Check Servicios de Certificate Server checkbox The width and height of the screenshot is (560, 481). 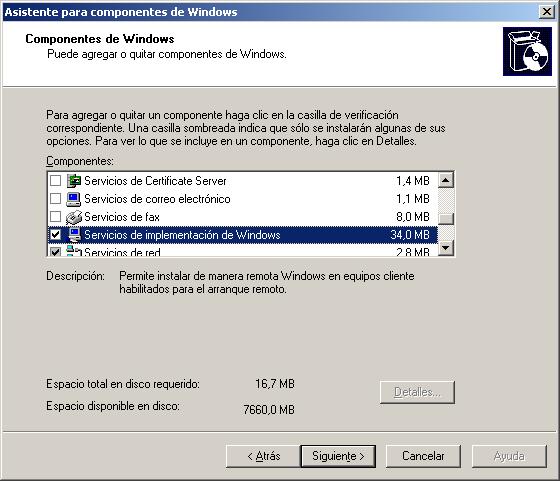pyautogui.click(x=55, y=181)
